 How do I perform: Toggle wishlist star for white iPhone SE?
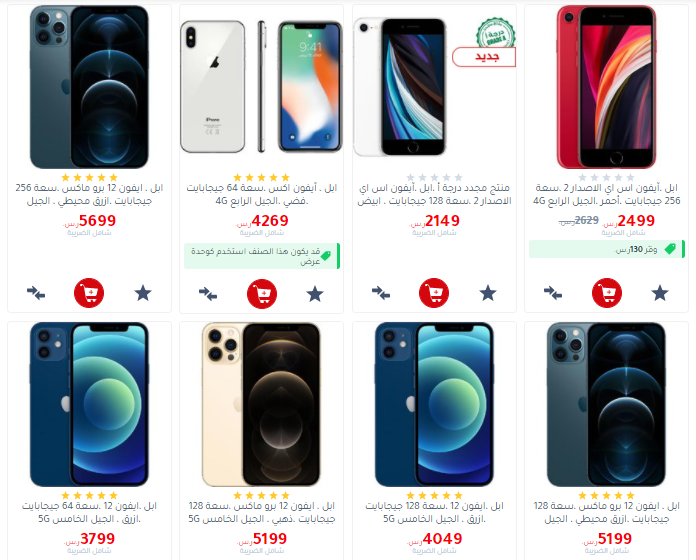488,293
